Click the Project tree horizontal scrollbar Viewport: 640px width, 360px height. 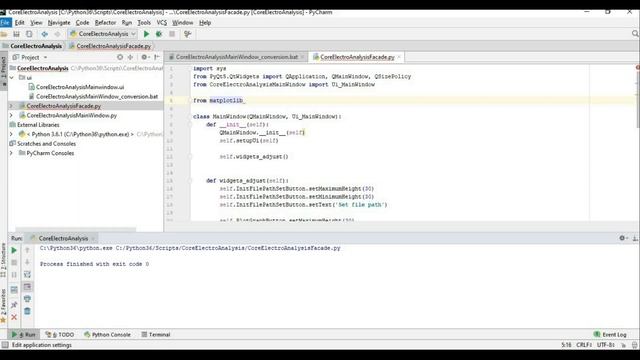point(76,229)
